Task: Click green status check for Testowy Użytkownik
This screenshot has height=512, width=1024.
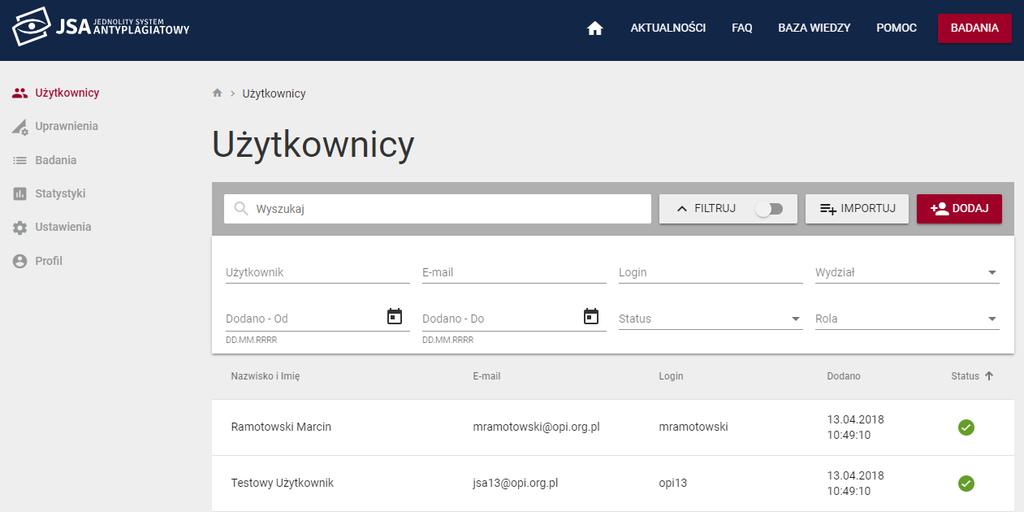Action: (966, 483)
